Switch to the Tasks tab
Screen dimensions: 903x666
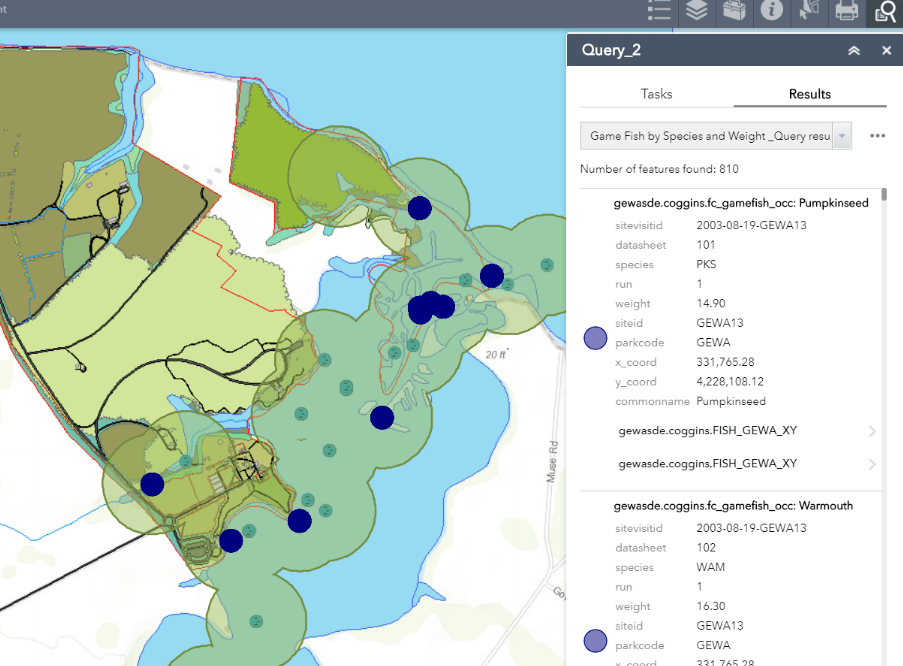(x=656, y=94)
